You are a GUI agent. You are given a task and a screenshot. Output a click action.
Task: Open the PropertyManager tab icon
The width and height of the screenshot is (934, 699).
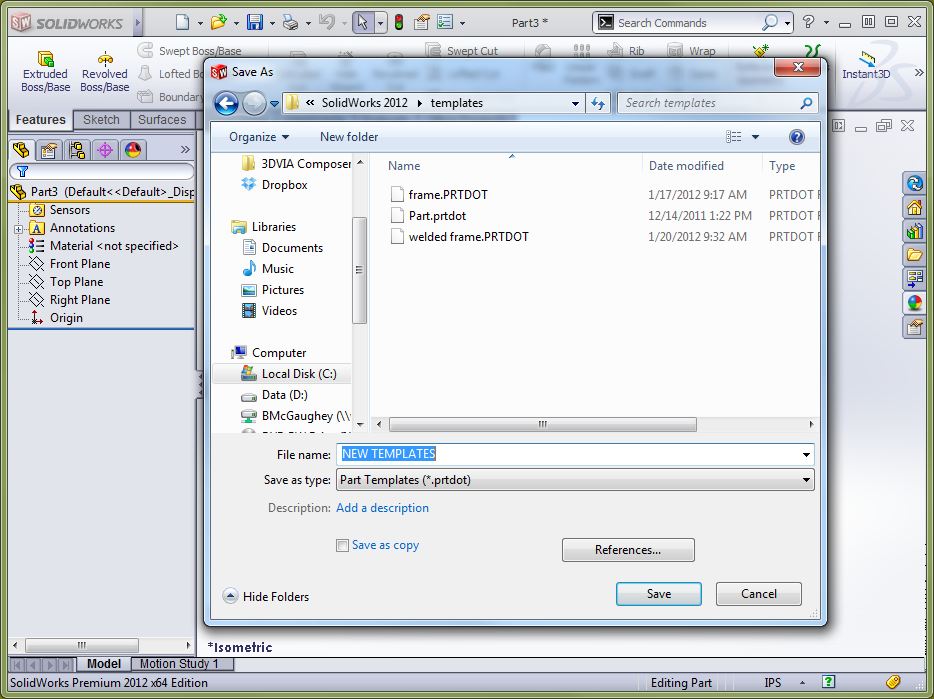point(49,150)
